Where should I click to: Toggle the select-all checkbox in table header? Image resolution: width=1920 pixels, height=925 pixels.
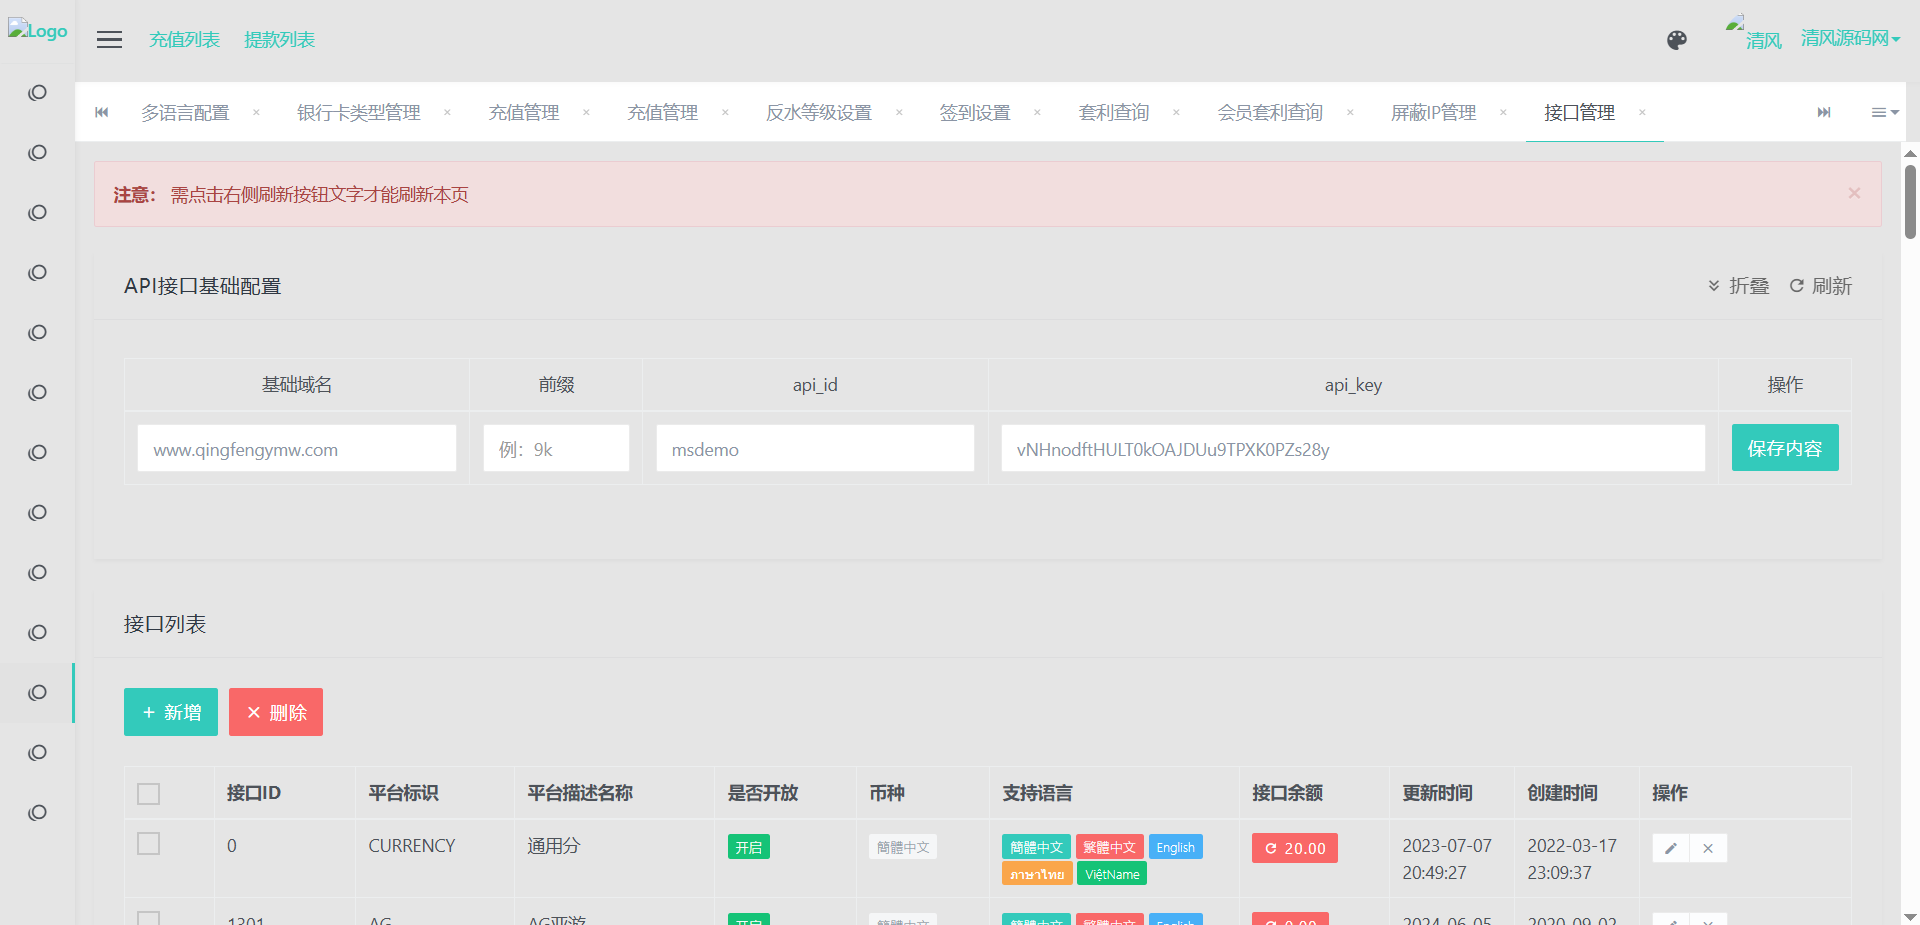148,794
